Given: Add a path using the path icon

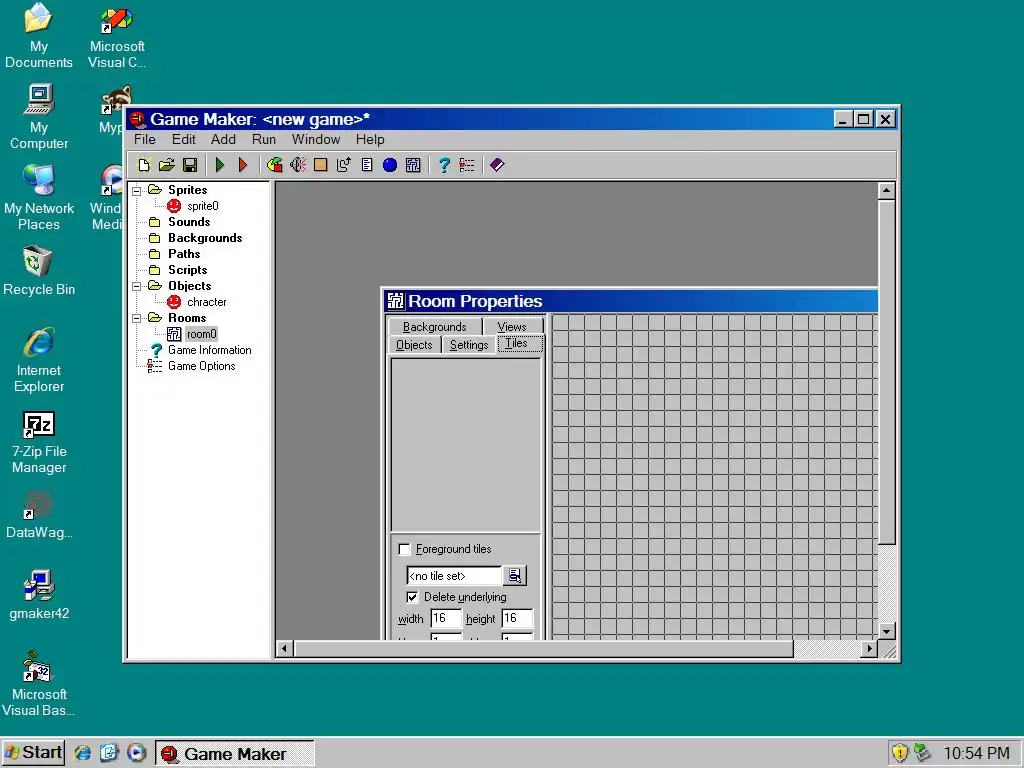Looking at the screenshot, I should point(344,165).
